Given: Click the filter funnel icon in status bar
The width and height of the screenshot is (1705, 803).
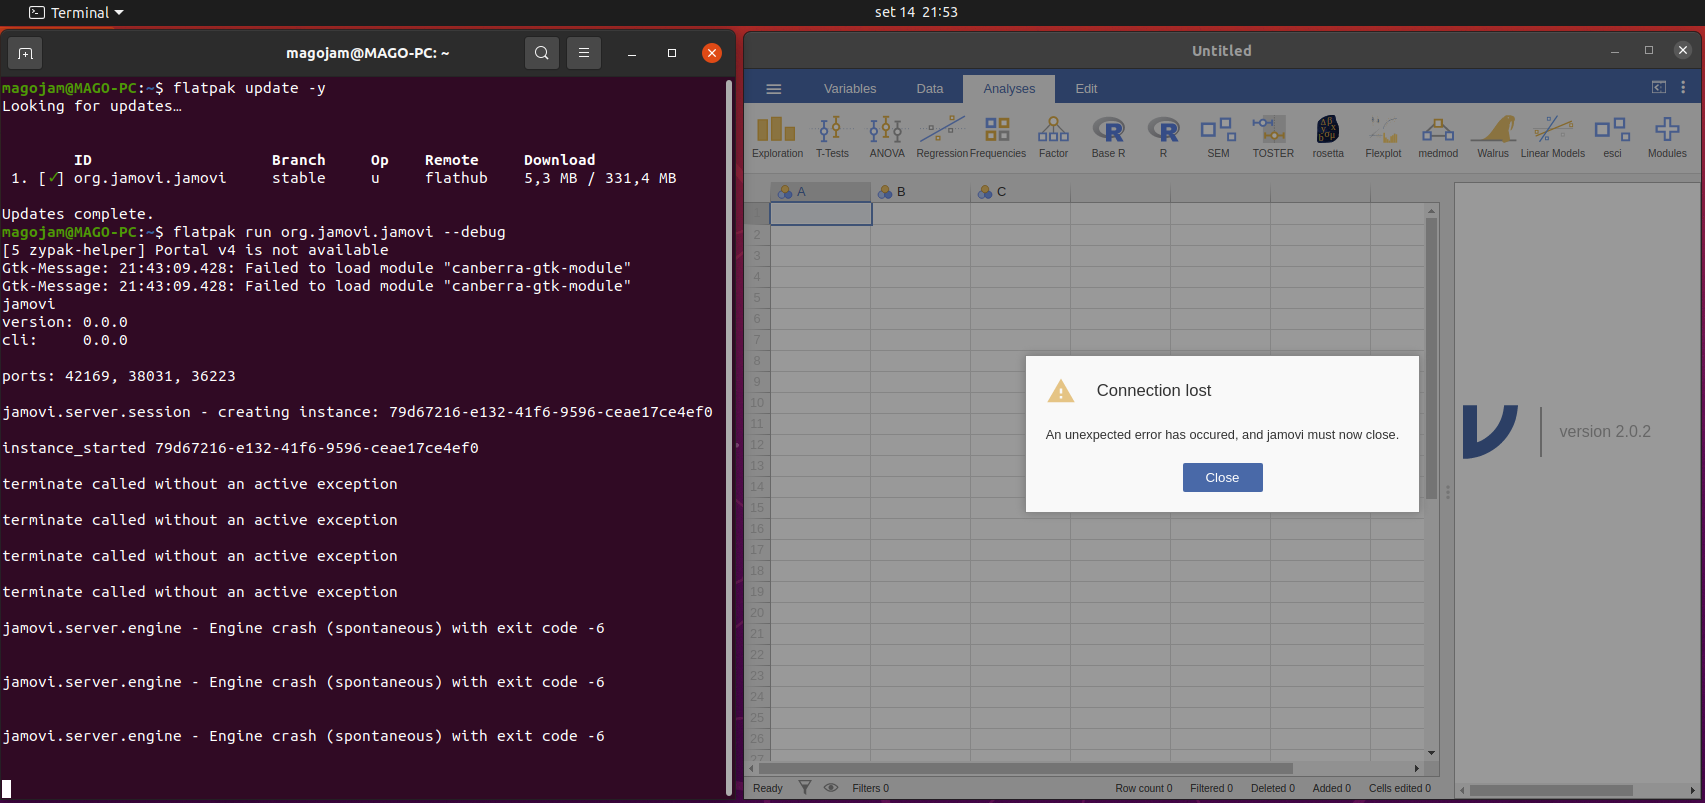Looking at the screenshot, I should click(x=805, y=788).
